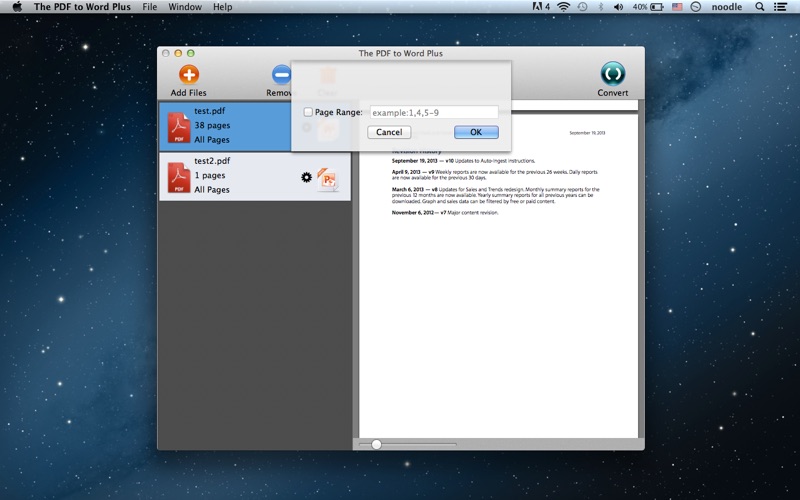Image resolution: width=800 pixels, height=500 pixels.
Task: Click the Bluetooth menu bar icon
Action: [601, 7]
